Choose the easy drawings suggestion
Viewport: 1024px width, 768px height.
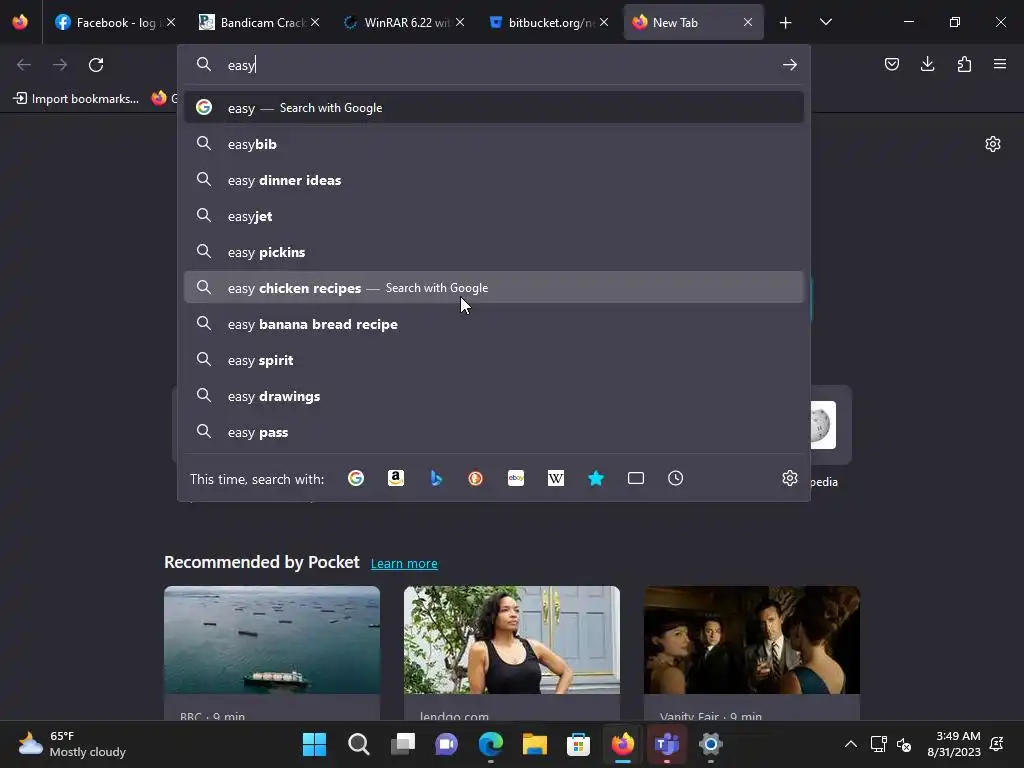pyautogui.click(x=494, y=396)
